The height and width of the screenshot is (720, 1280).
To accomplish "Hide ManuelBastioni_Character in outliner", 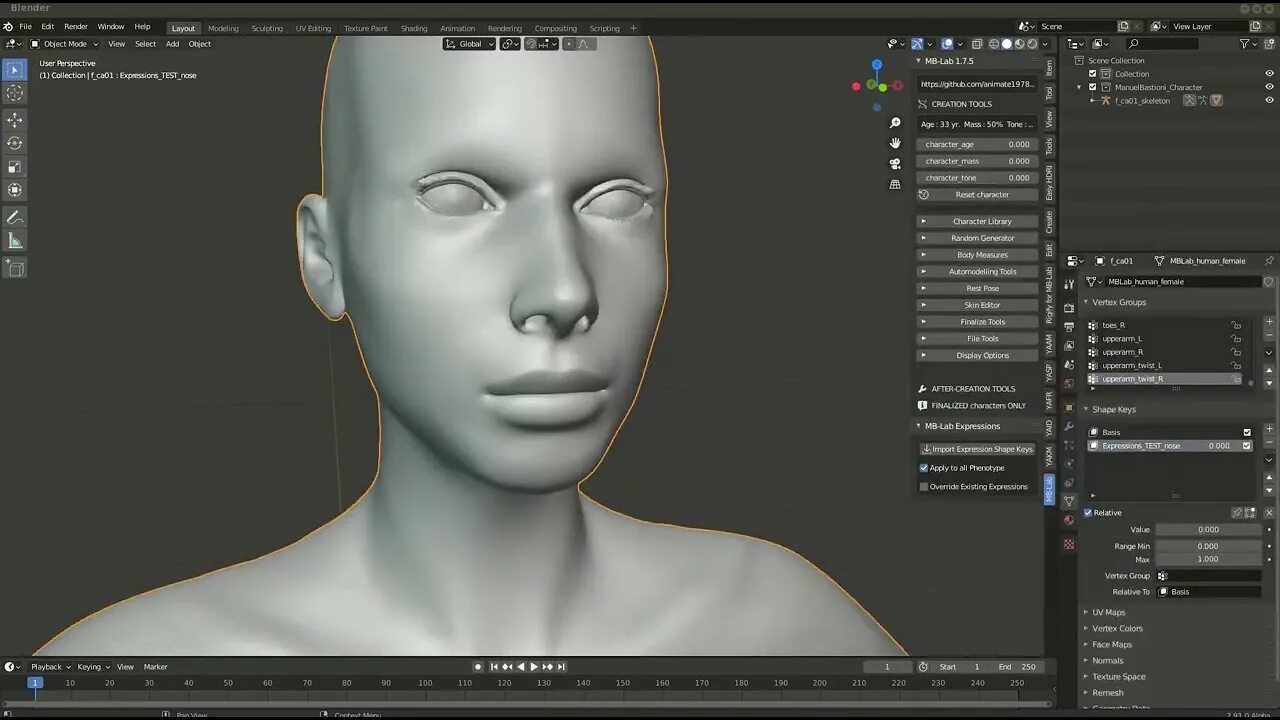I will click(x=1269, y=87).
